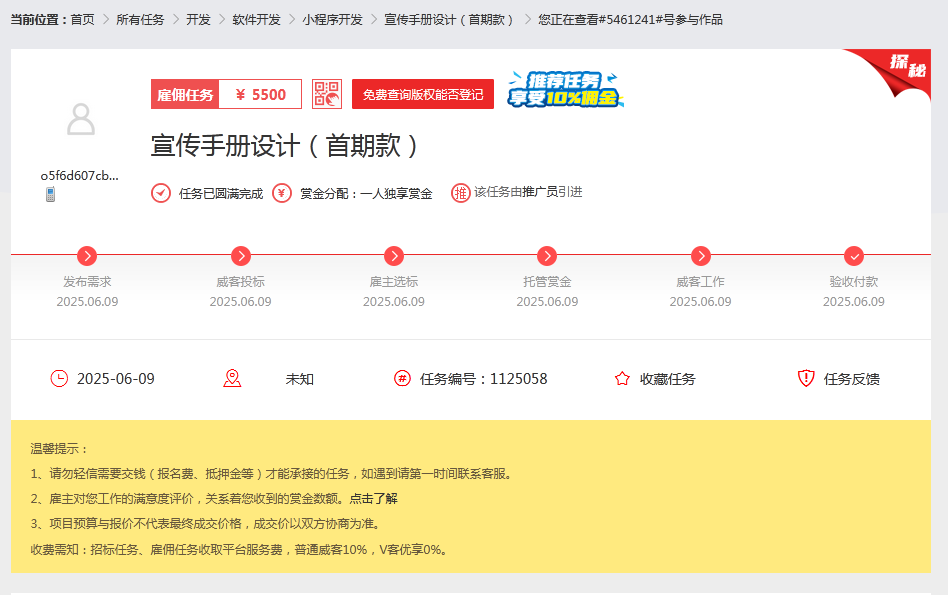Image resolution: width=948 pixels, height=595 pixels.
Task: Favorite the task via the 收藏任务 star
Action: click(x=621, y=378)
